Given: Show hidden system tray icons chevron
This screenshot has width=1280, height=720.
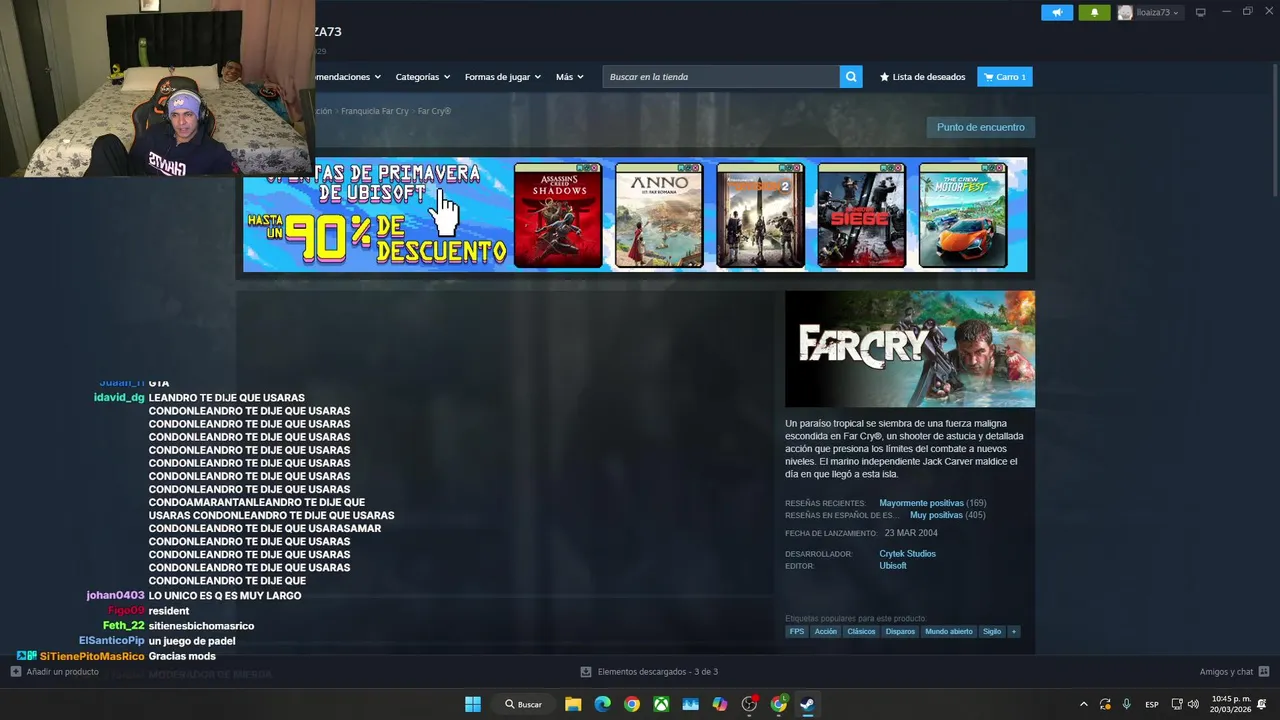Looking at the screenshot, I should 1083,704.
